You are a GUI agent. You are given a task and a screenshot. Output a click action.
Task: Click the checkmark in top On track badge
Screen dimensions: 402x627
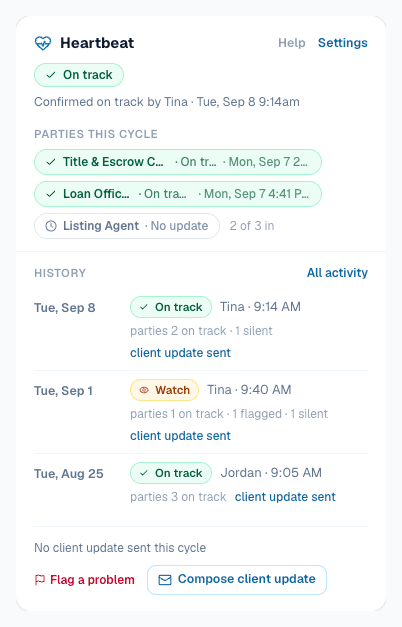pyautogui.click(x=51, y=75)
